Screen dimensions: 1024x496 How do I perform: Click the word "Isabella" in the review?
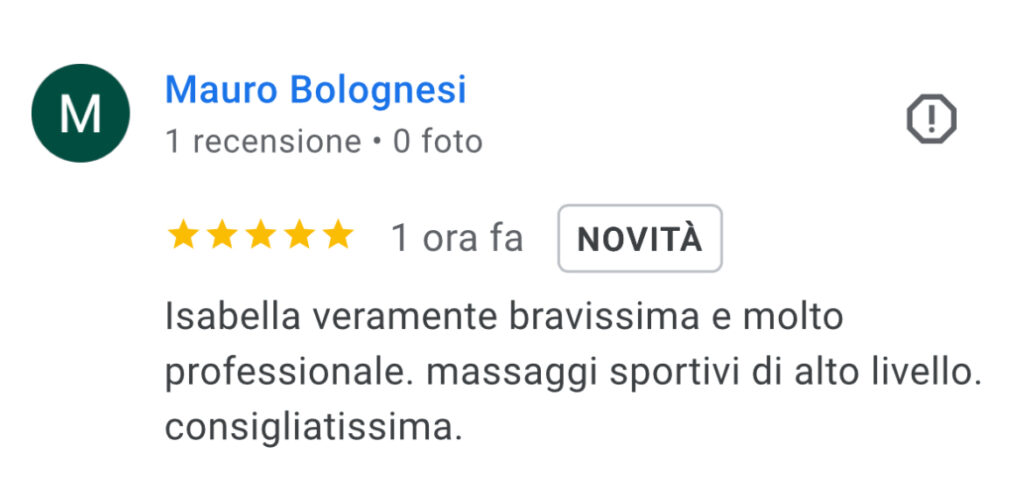coord(232,317)
